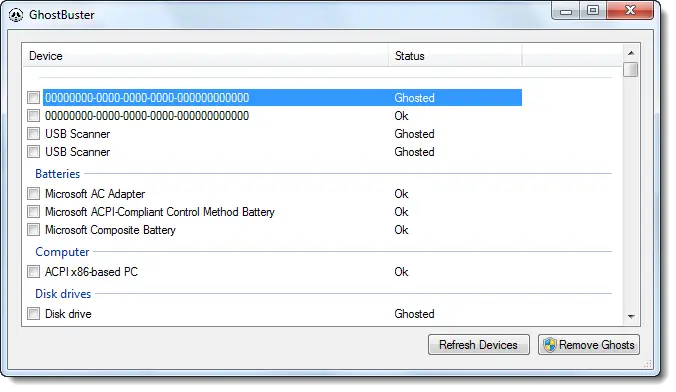Check the box for highlighted Ghosted GUID device

point(33,97)
